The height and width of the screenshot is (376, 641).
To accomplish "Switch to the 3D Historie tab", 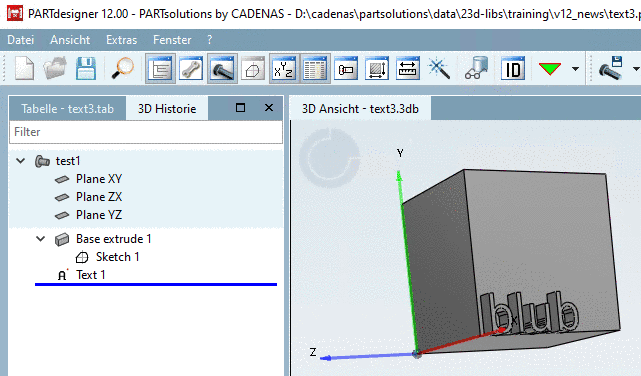I will click(x=167, y=109).
